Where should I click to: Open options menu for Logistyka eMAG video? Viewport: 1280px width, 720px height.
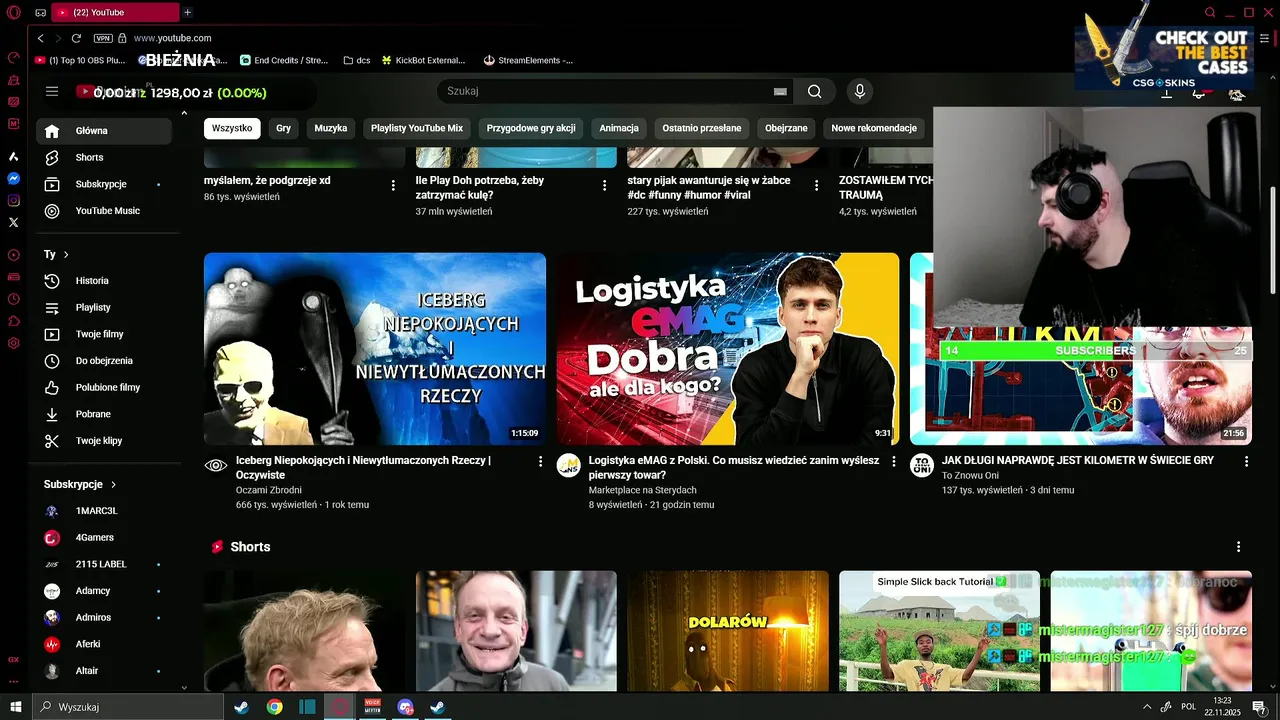[894, 462]
